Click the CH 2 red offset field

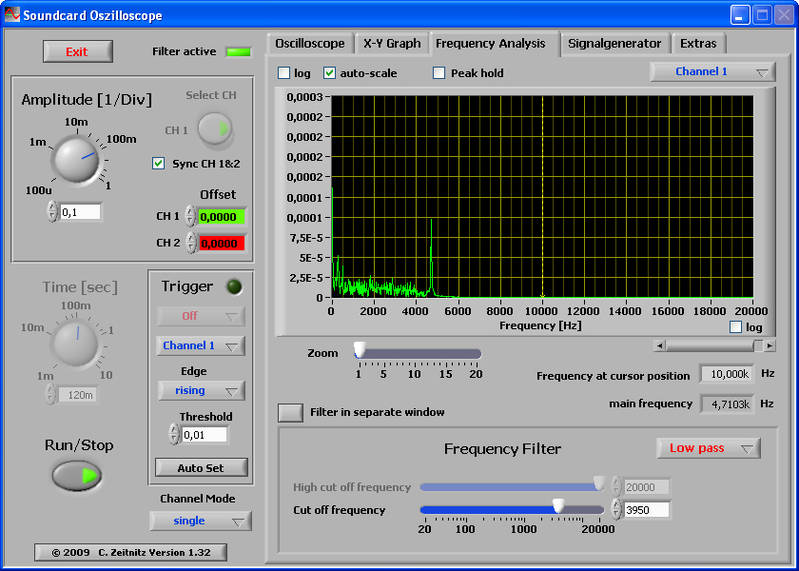coord(221,243)
